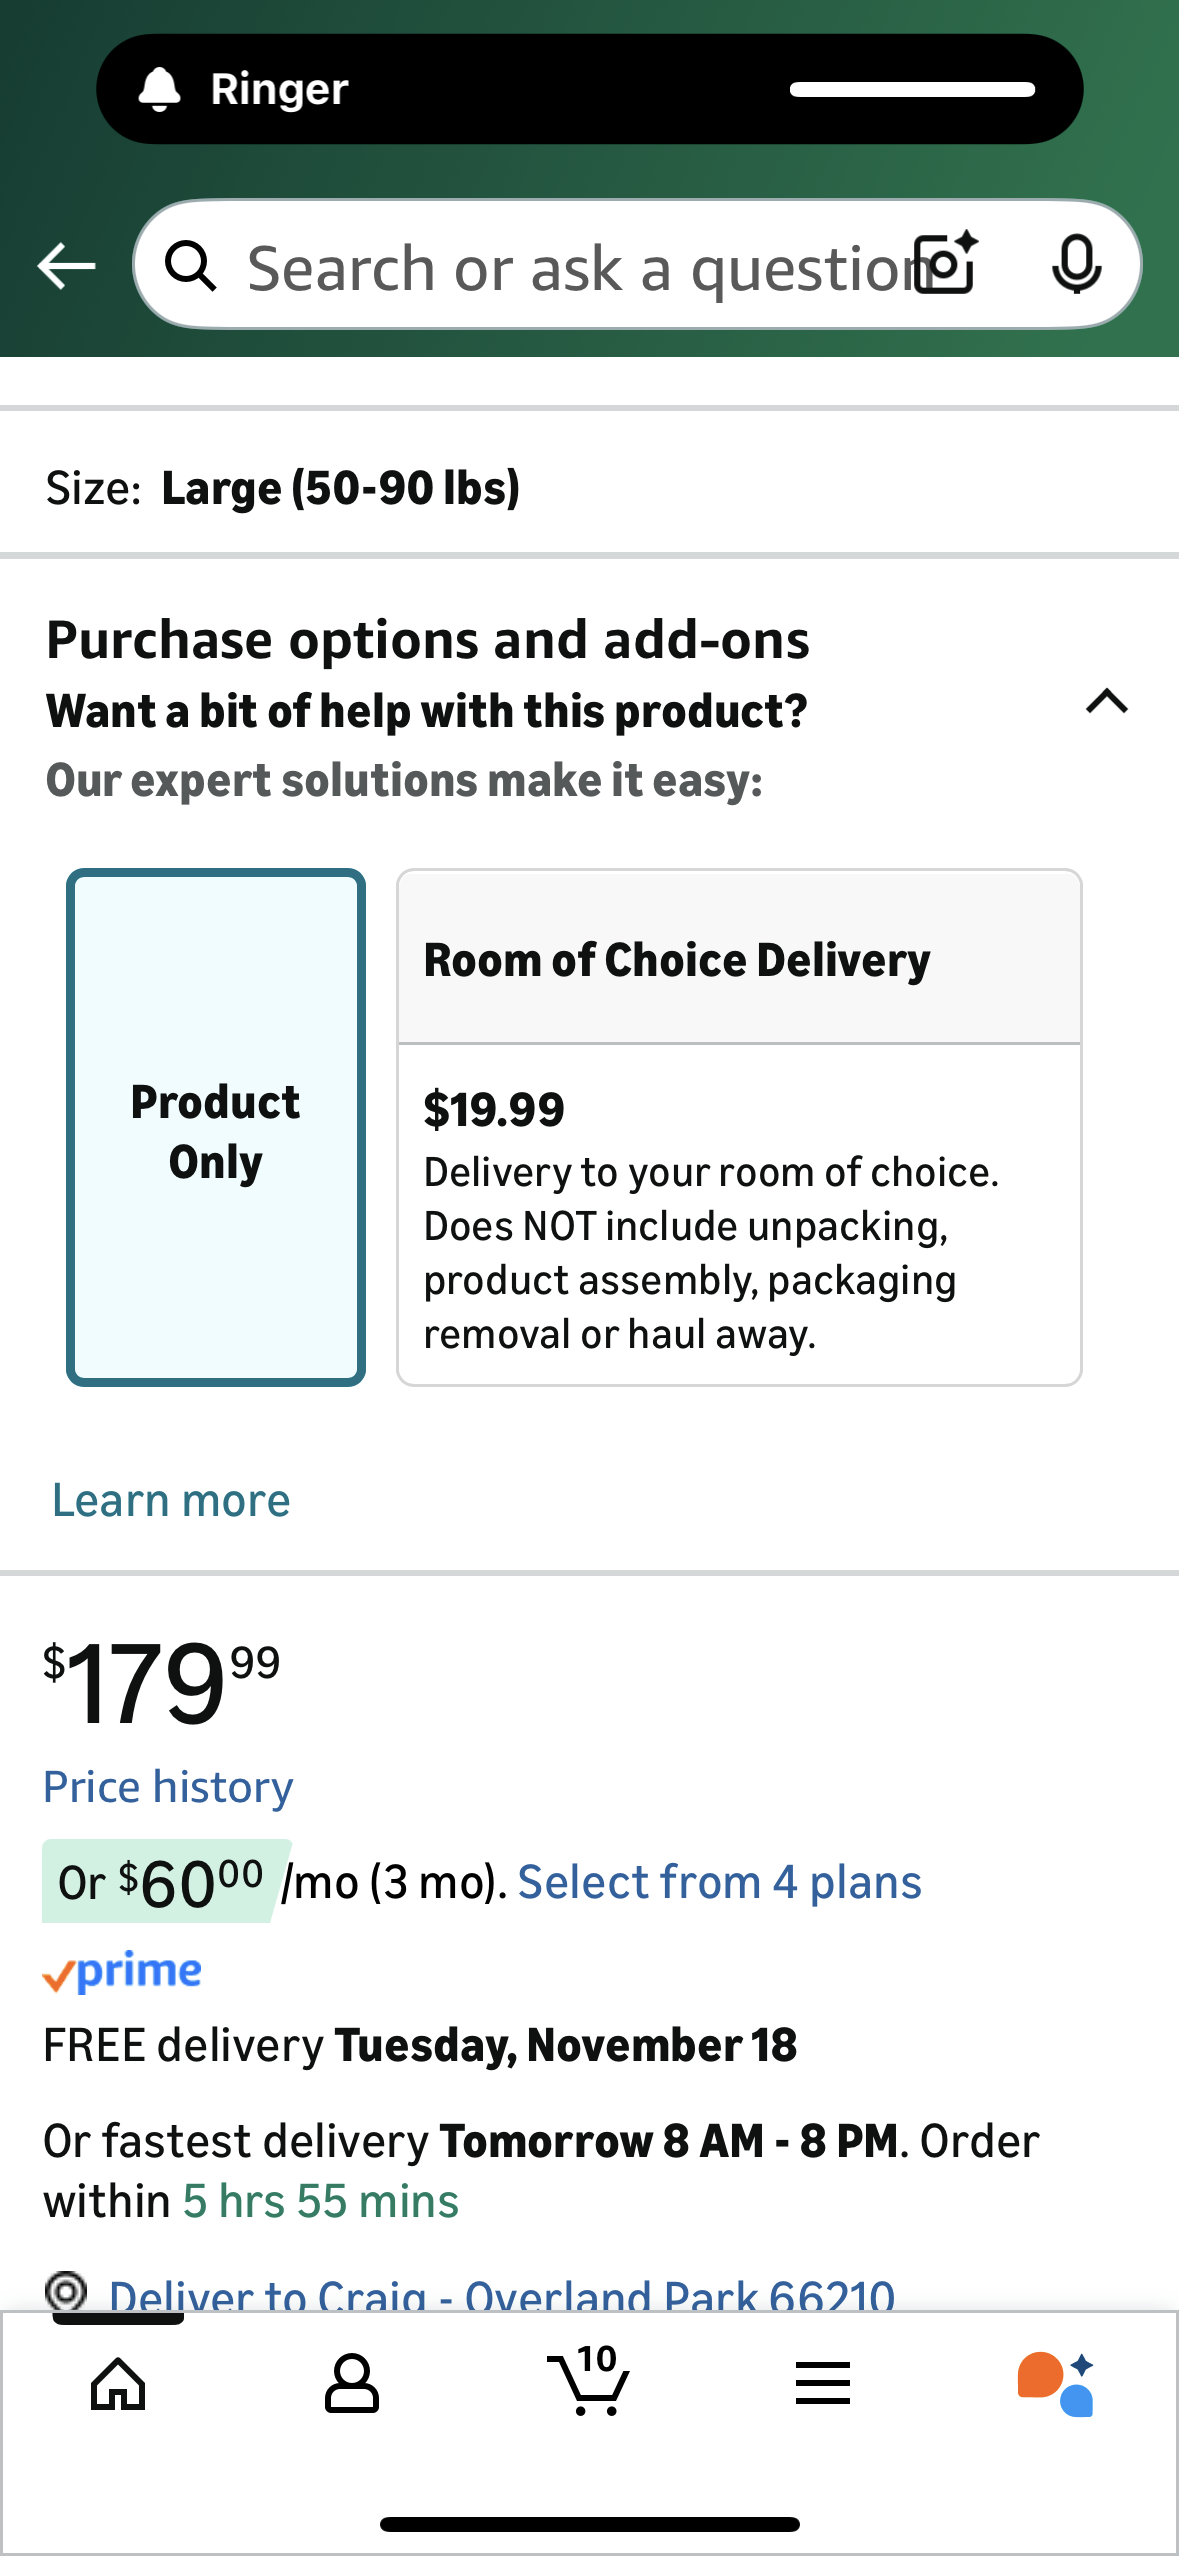Tap the Ringer bell icon
1179x2556 pixels.
(159, 90)
